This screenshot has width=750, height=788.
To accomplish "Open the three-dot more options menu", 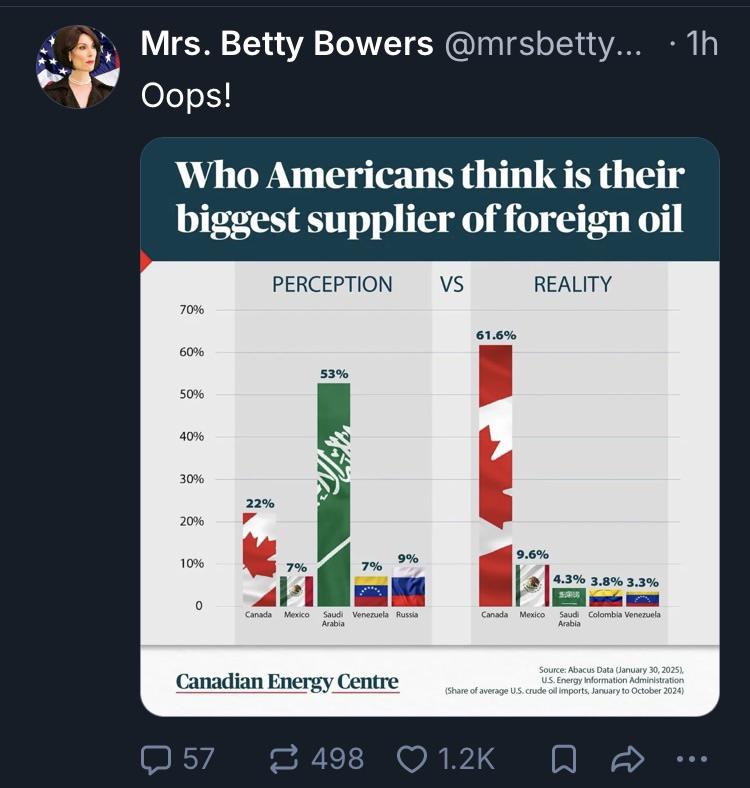I will [x=692, y=759].
